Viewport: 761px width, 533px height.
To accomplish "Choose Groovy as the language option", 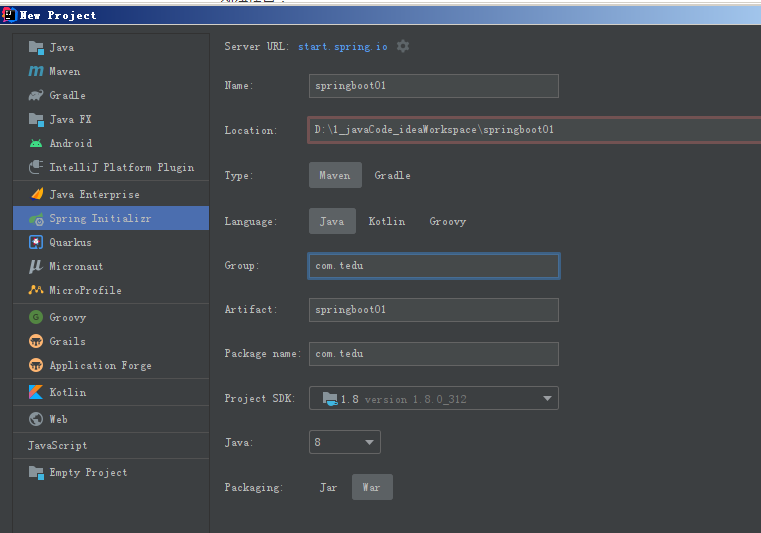I will pos(447,221).
